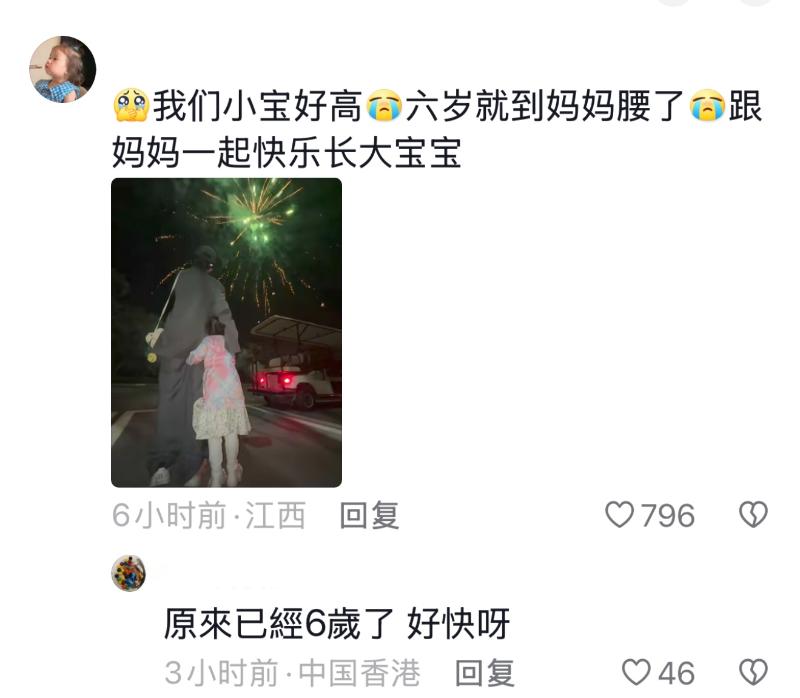Tap broken-heart dislike on the Hong Kong reply
The width and height of the screenshot is (800, 698).
click(754, 672)
